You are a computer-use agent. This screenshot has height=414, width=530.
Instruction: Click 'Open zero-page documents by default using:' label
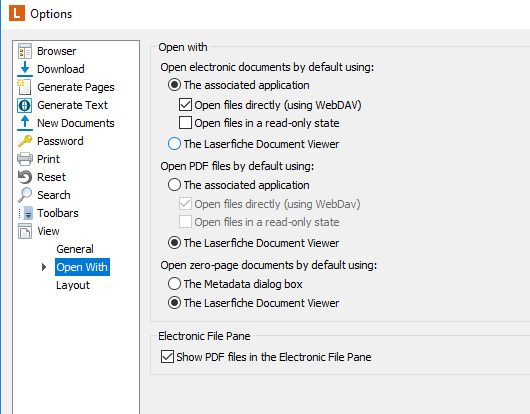269,265
